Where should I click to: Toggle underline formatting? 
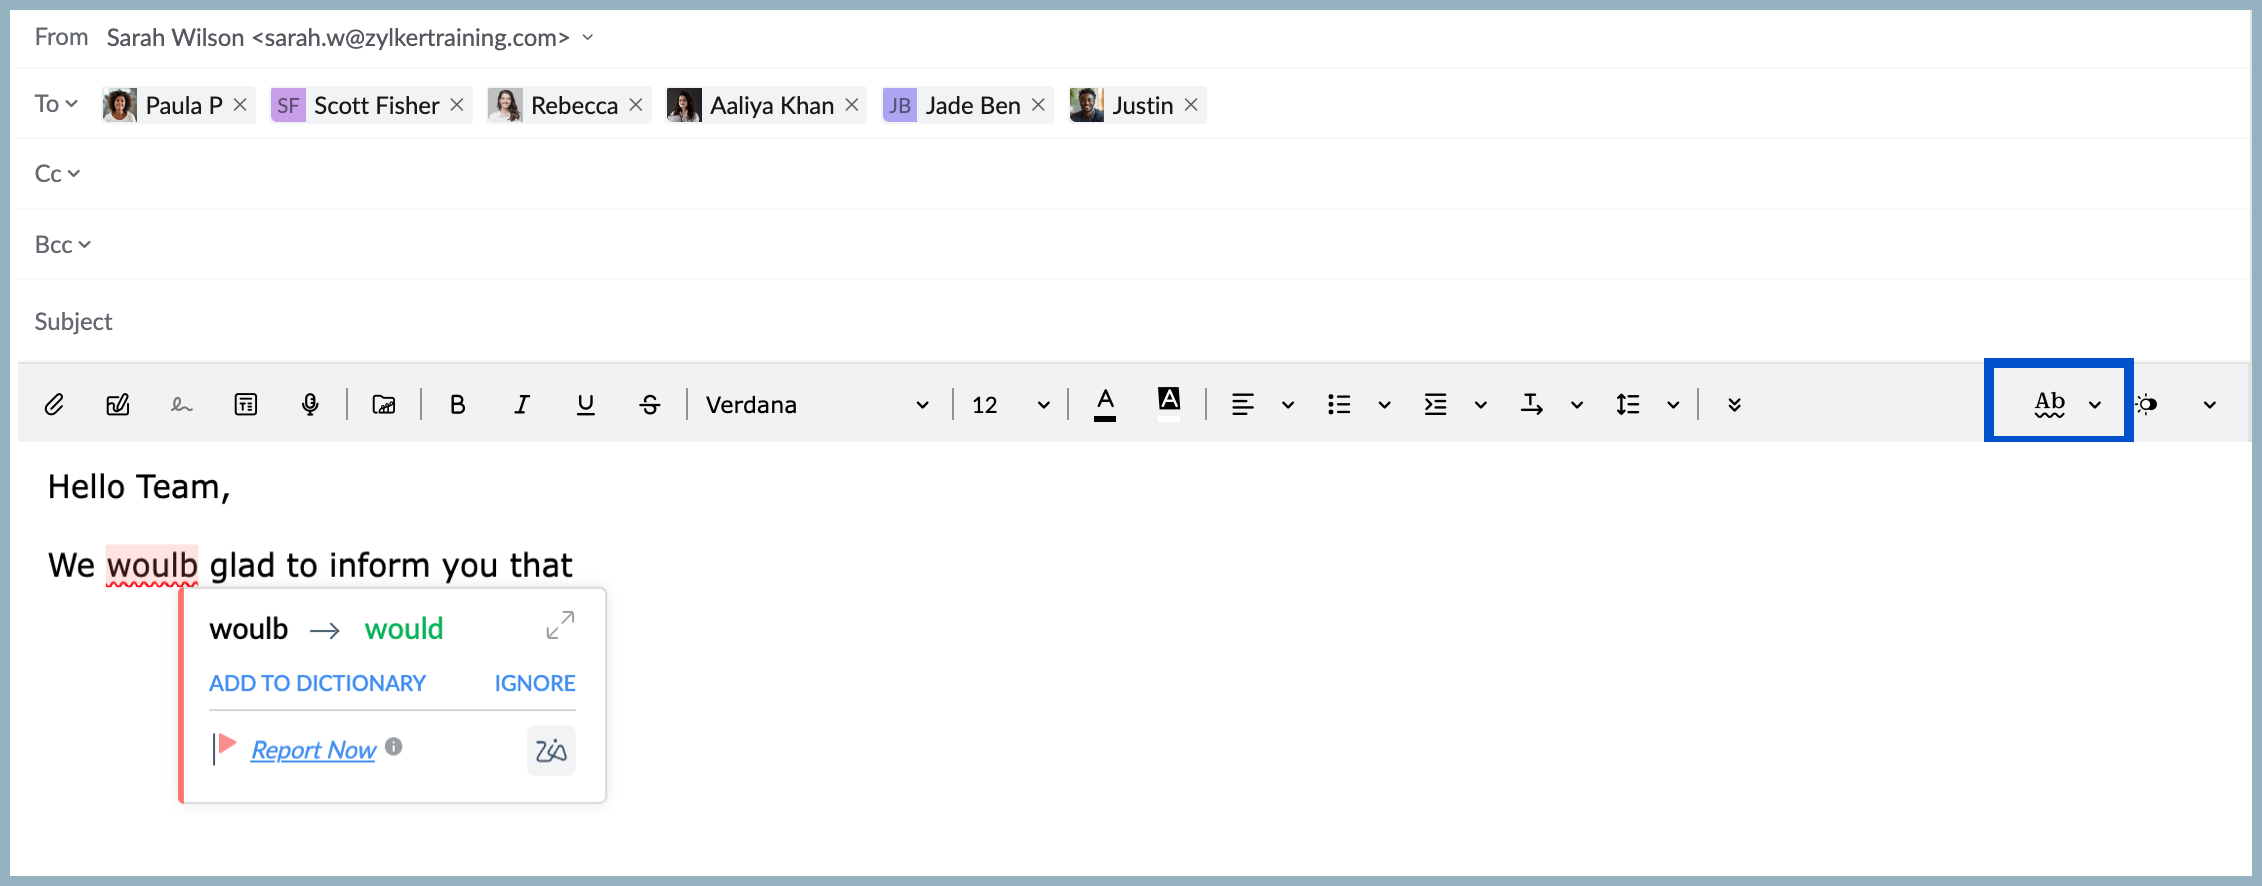coord(586,404)
